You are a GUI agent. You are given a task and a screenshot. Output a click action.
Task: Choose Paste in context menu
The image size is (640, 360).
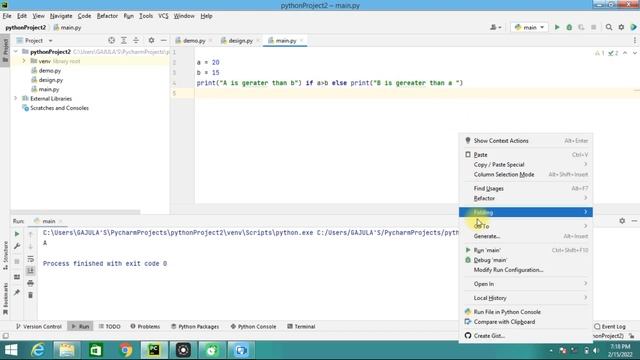coord(526,155)
